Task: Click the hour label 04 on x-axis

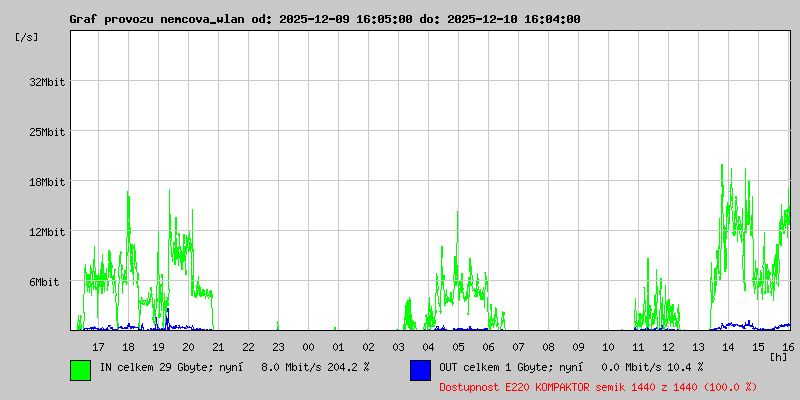Action: click(x=429, y=347)
